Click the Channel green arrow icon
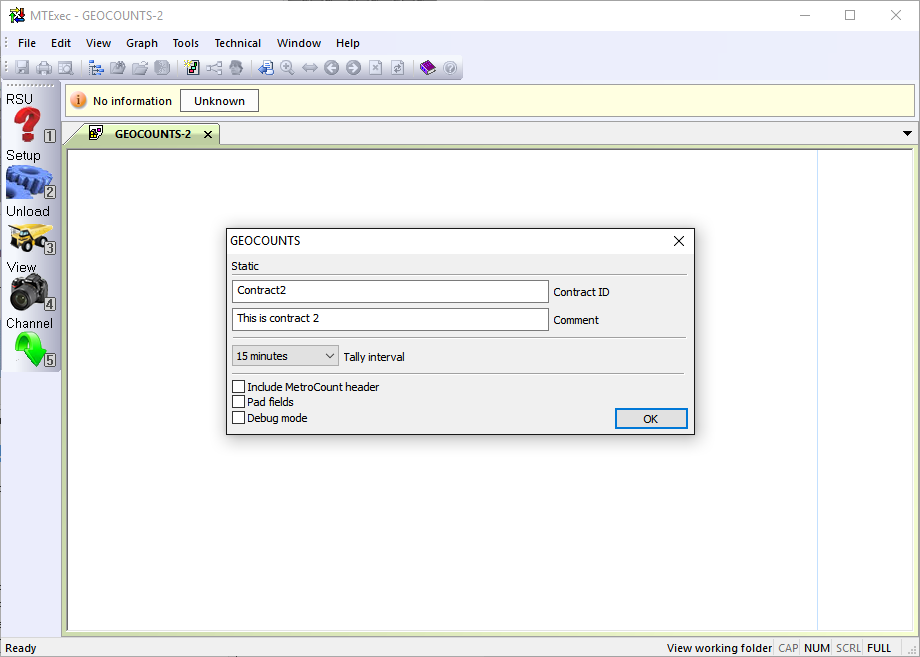This screenshot has width=920, height=657. tap(31, 348)
